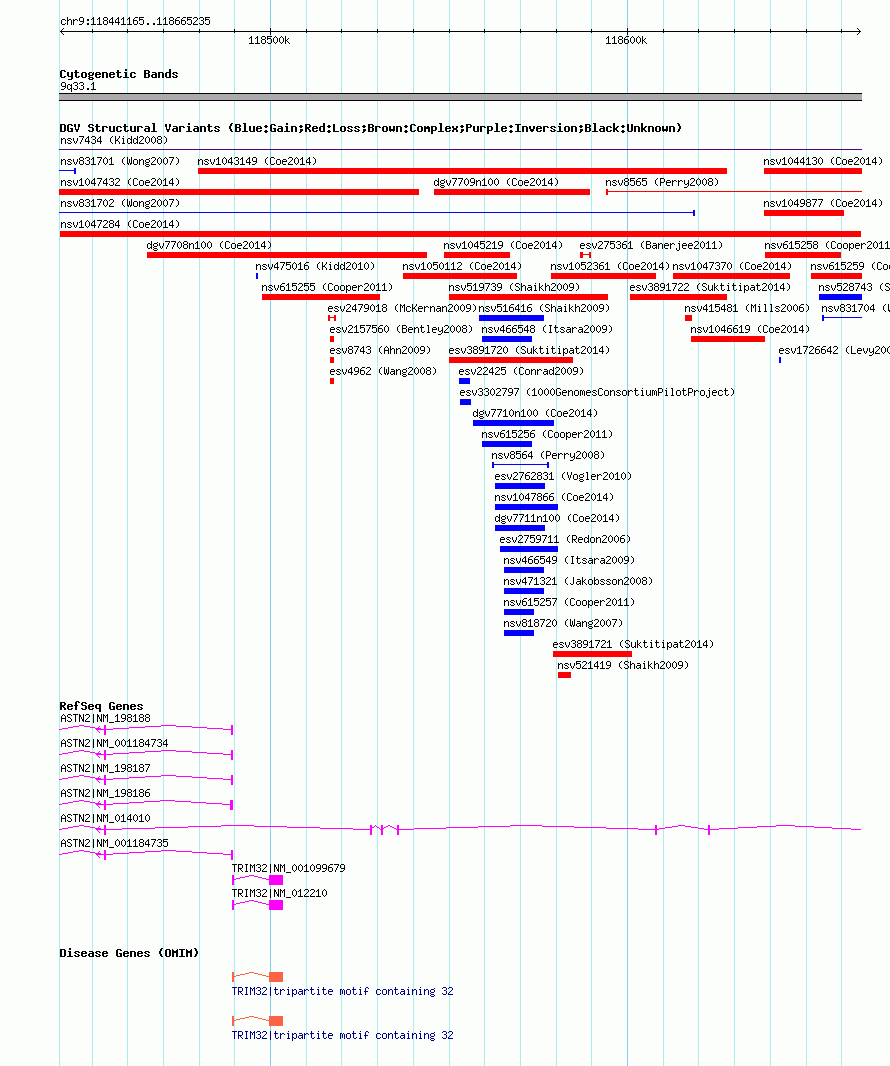Click nsv516416 (Shaikh2009) label
890x1066 pixels.
[x=544, y=309]
